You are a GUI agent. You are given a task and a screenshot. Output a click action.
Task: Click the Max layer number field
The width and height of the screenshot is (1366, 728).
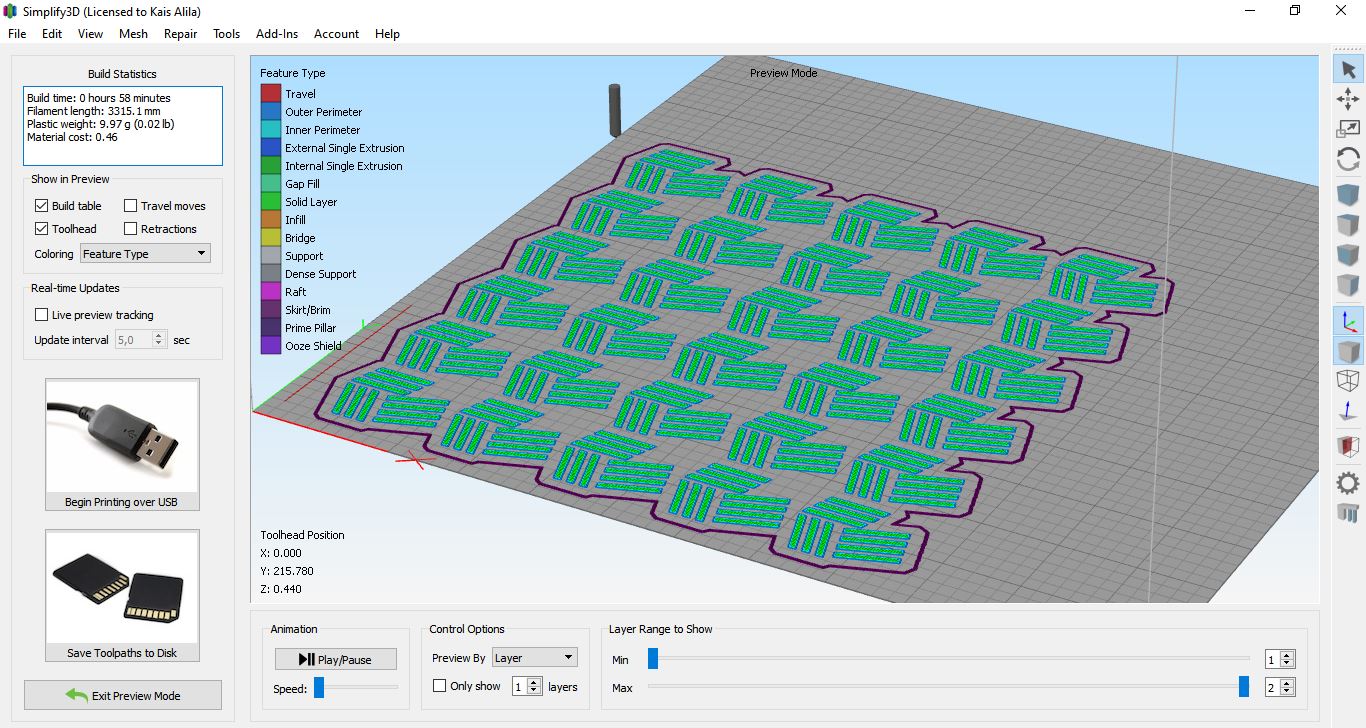click(1273, 688)
